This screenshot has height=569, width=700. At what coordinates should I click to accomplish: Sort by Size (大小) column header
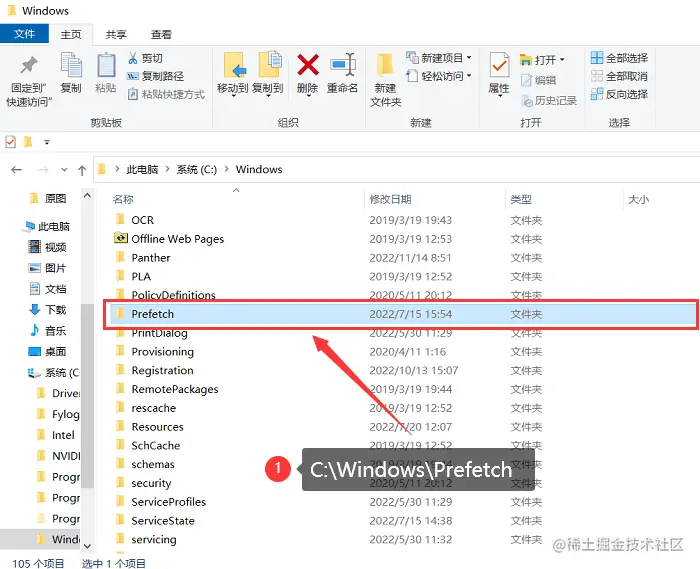click(638, 199)
